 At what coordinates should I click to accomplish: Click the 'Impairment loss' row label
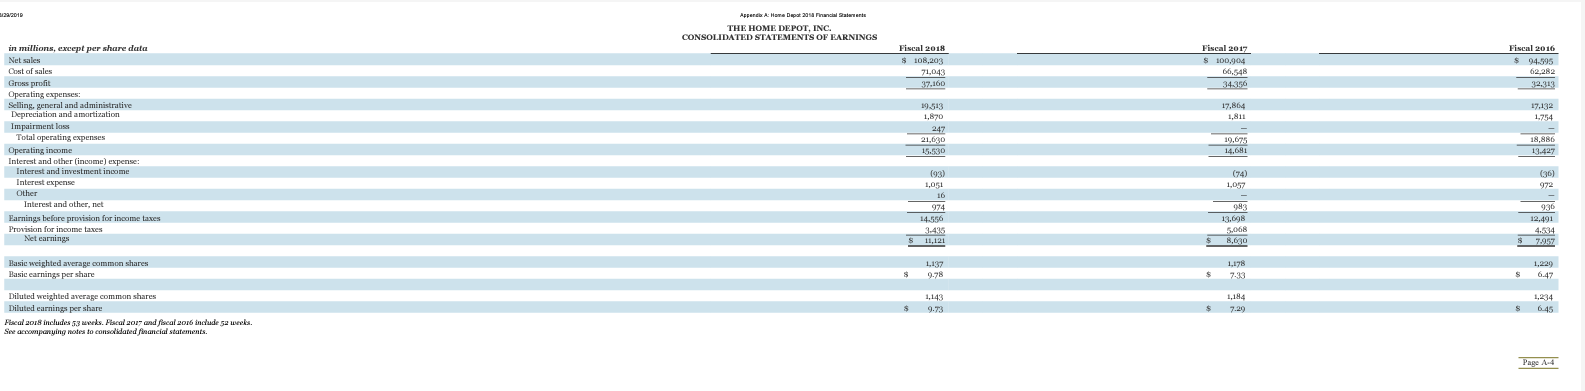(x=40, y=127)
